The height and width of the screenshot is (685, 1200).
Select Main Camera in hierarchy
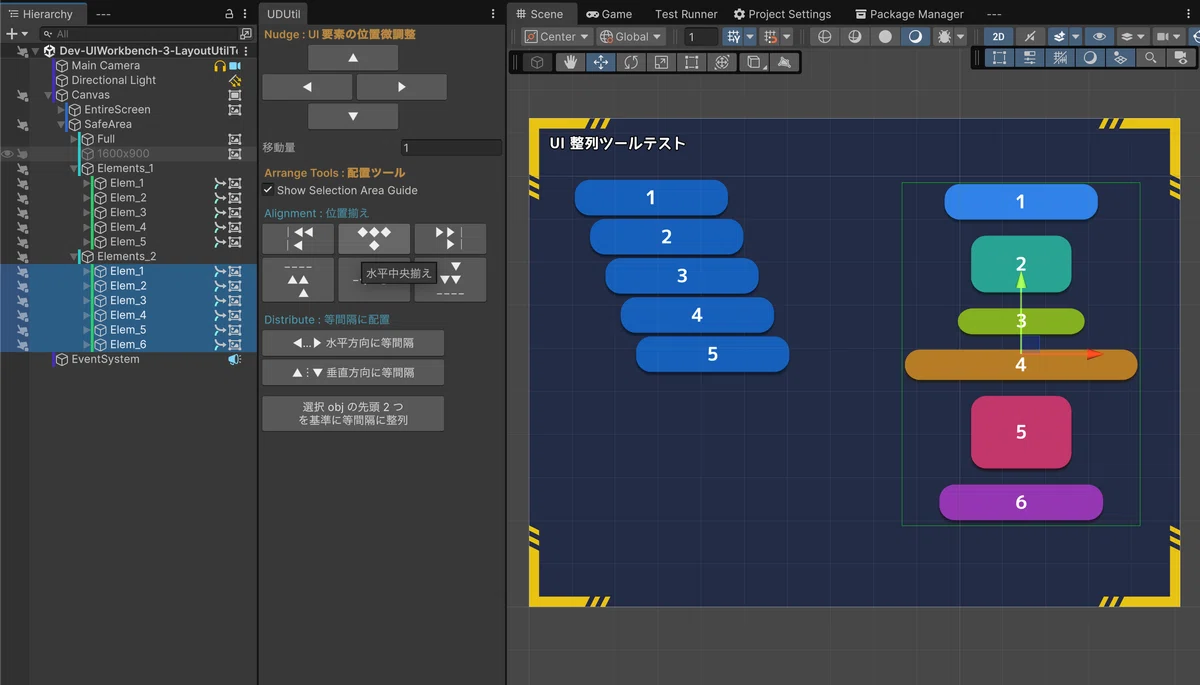(x=105, y=65)
